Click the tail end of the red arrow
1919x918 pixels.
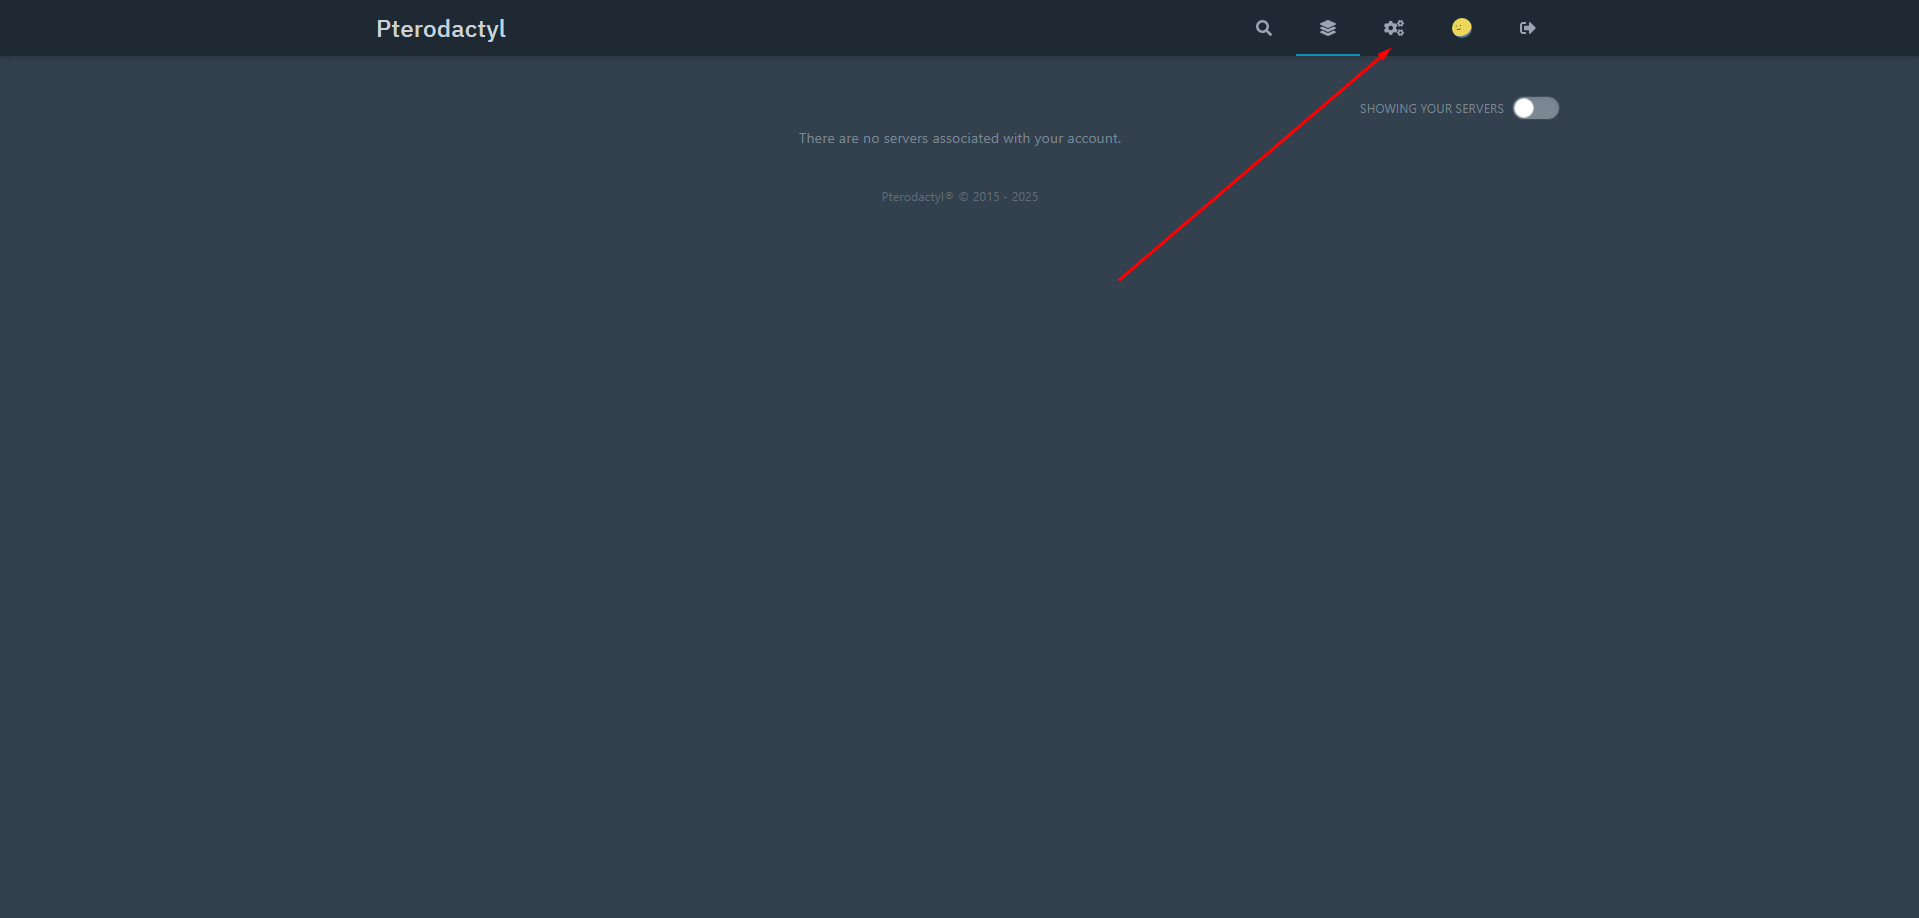tap(1120, 280)
